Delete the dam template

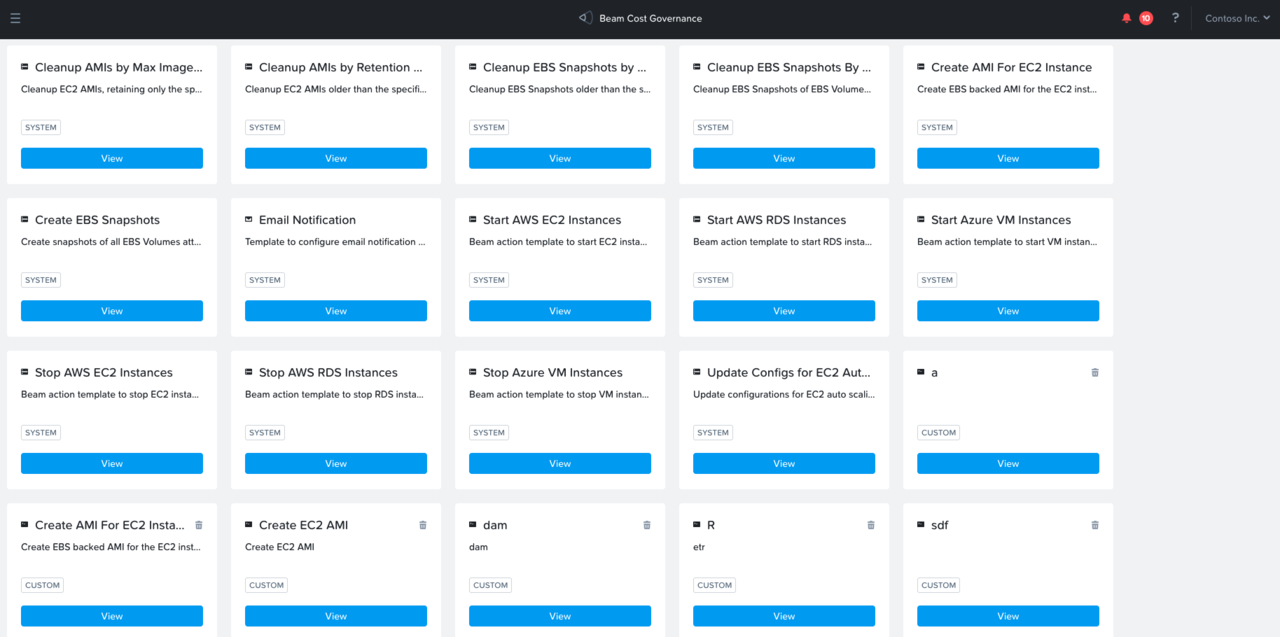647,525
